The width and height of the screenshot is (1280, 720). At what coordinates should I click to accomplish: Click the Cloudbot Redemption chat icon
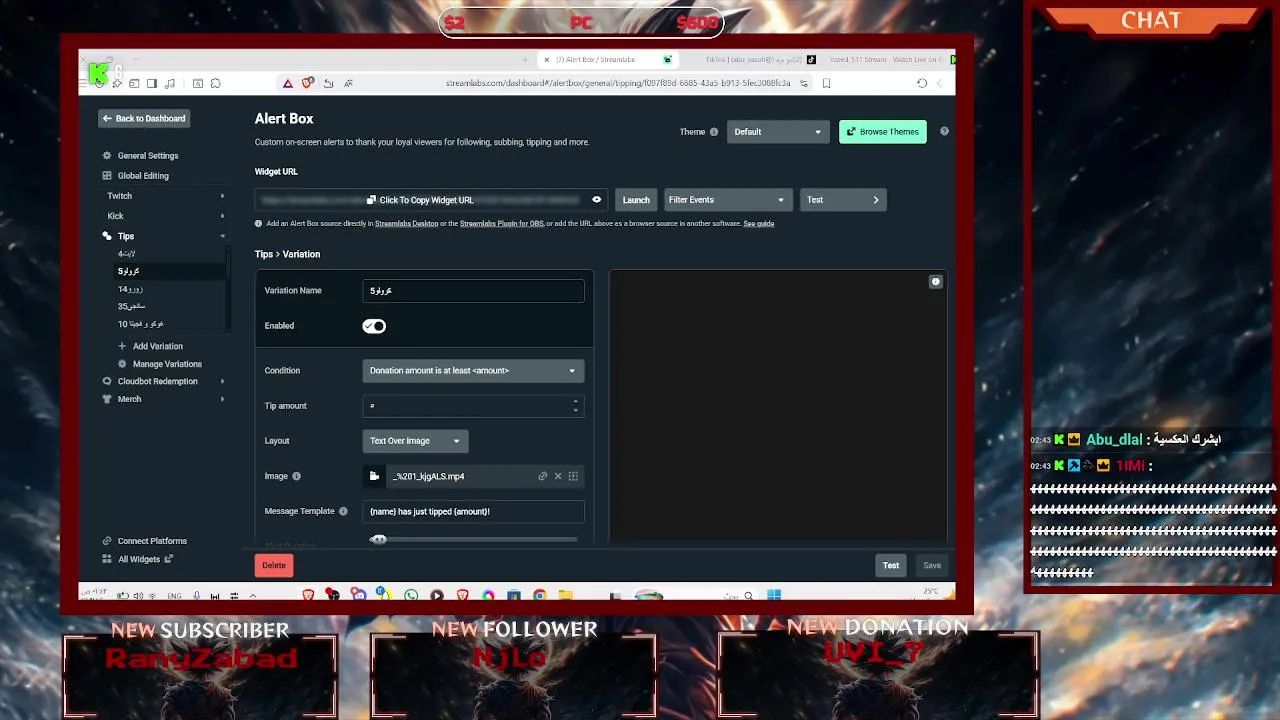tap(107, 381)
